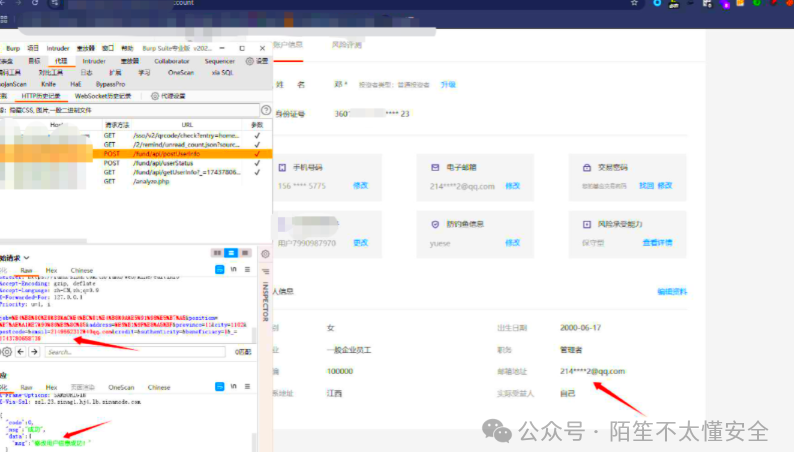
Task: Click the trade password lock icon
Action: (587, 167)
